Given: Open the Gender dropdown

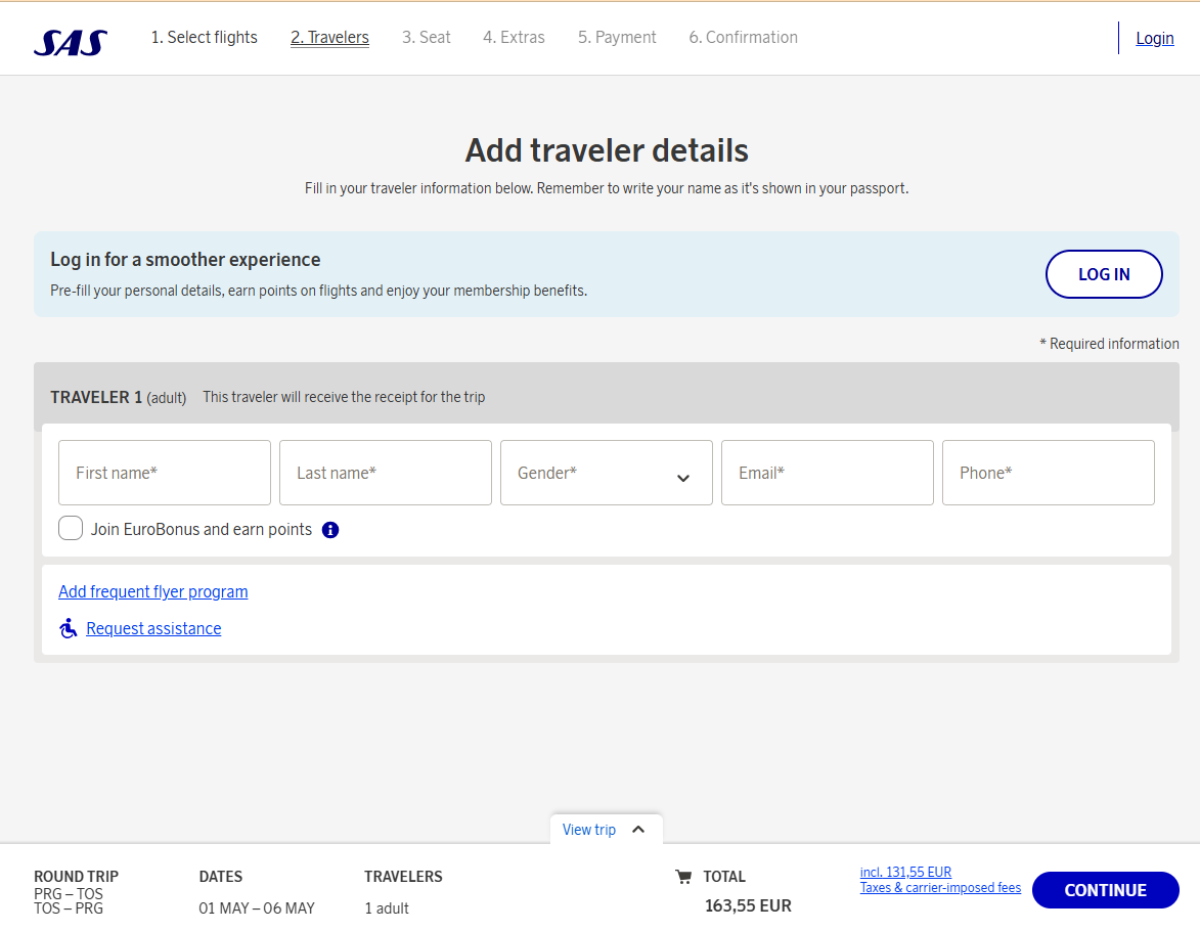Looking at the screenshot, I should 606,473.
